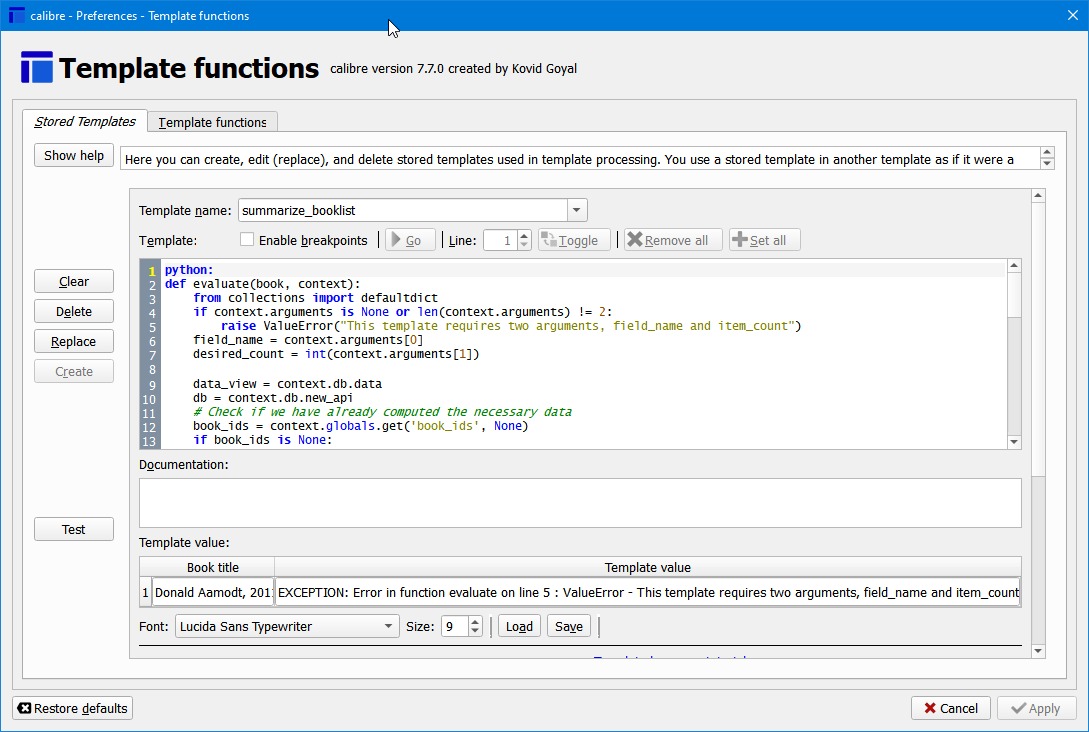Enable breakpoints checkbox

247,240
